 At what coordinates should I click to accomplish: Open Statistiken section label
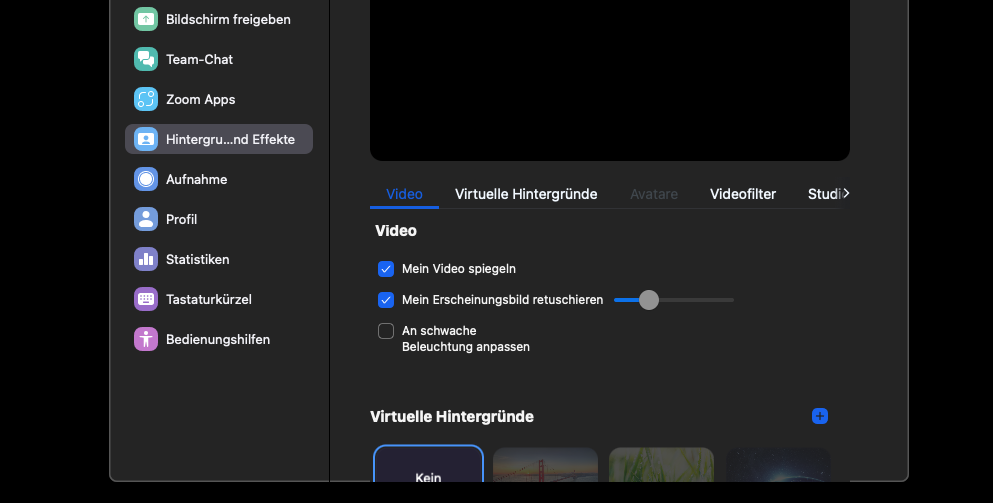(x=198, y=259)
